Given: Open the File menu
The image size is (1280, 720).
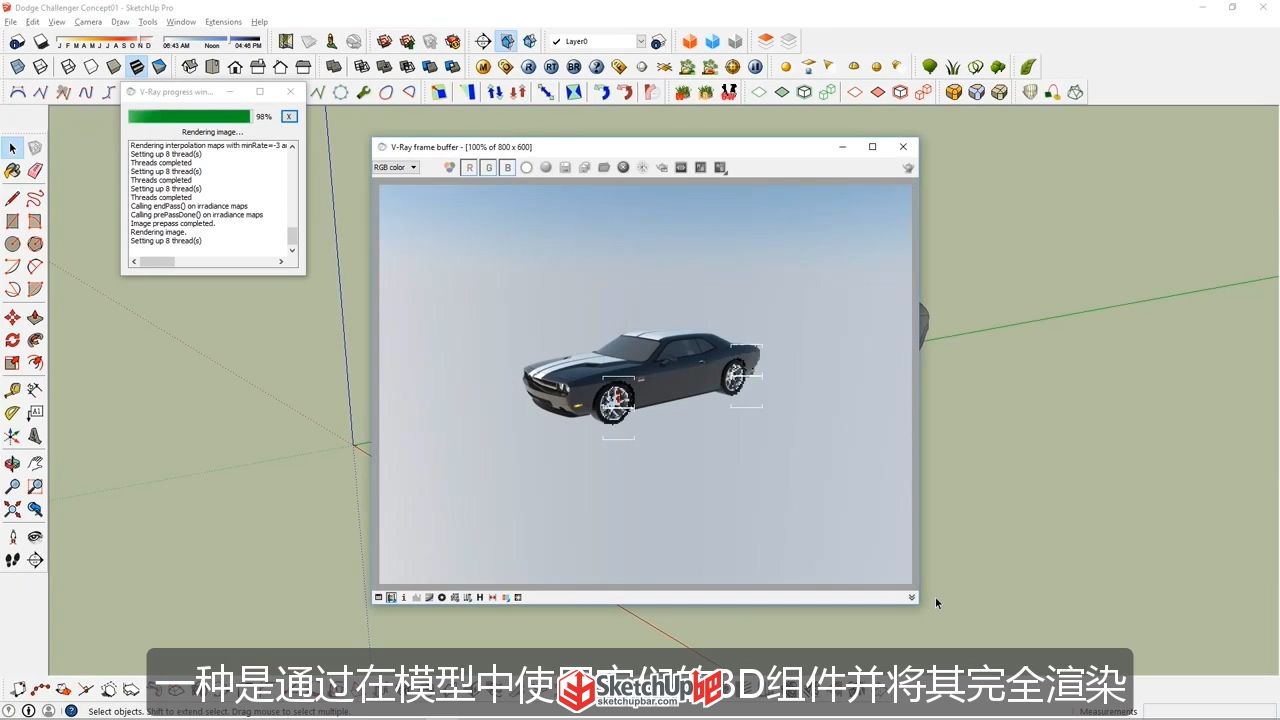Looking at the screenshot, I should click(x=10, y=22).
